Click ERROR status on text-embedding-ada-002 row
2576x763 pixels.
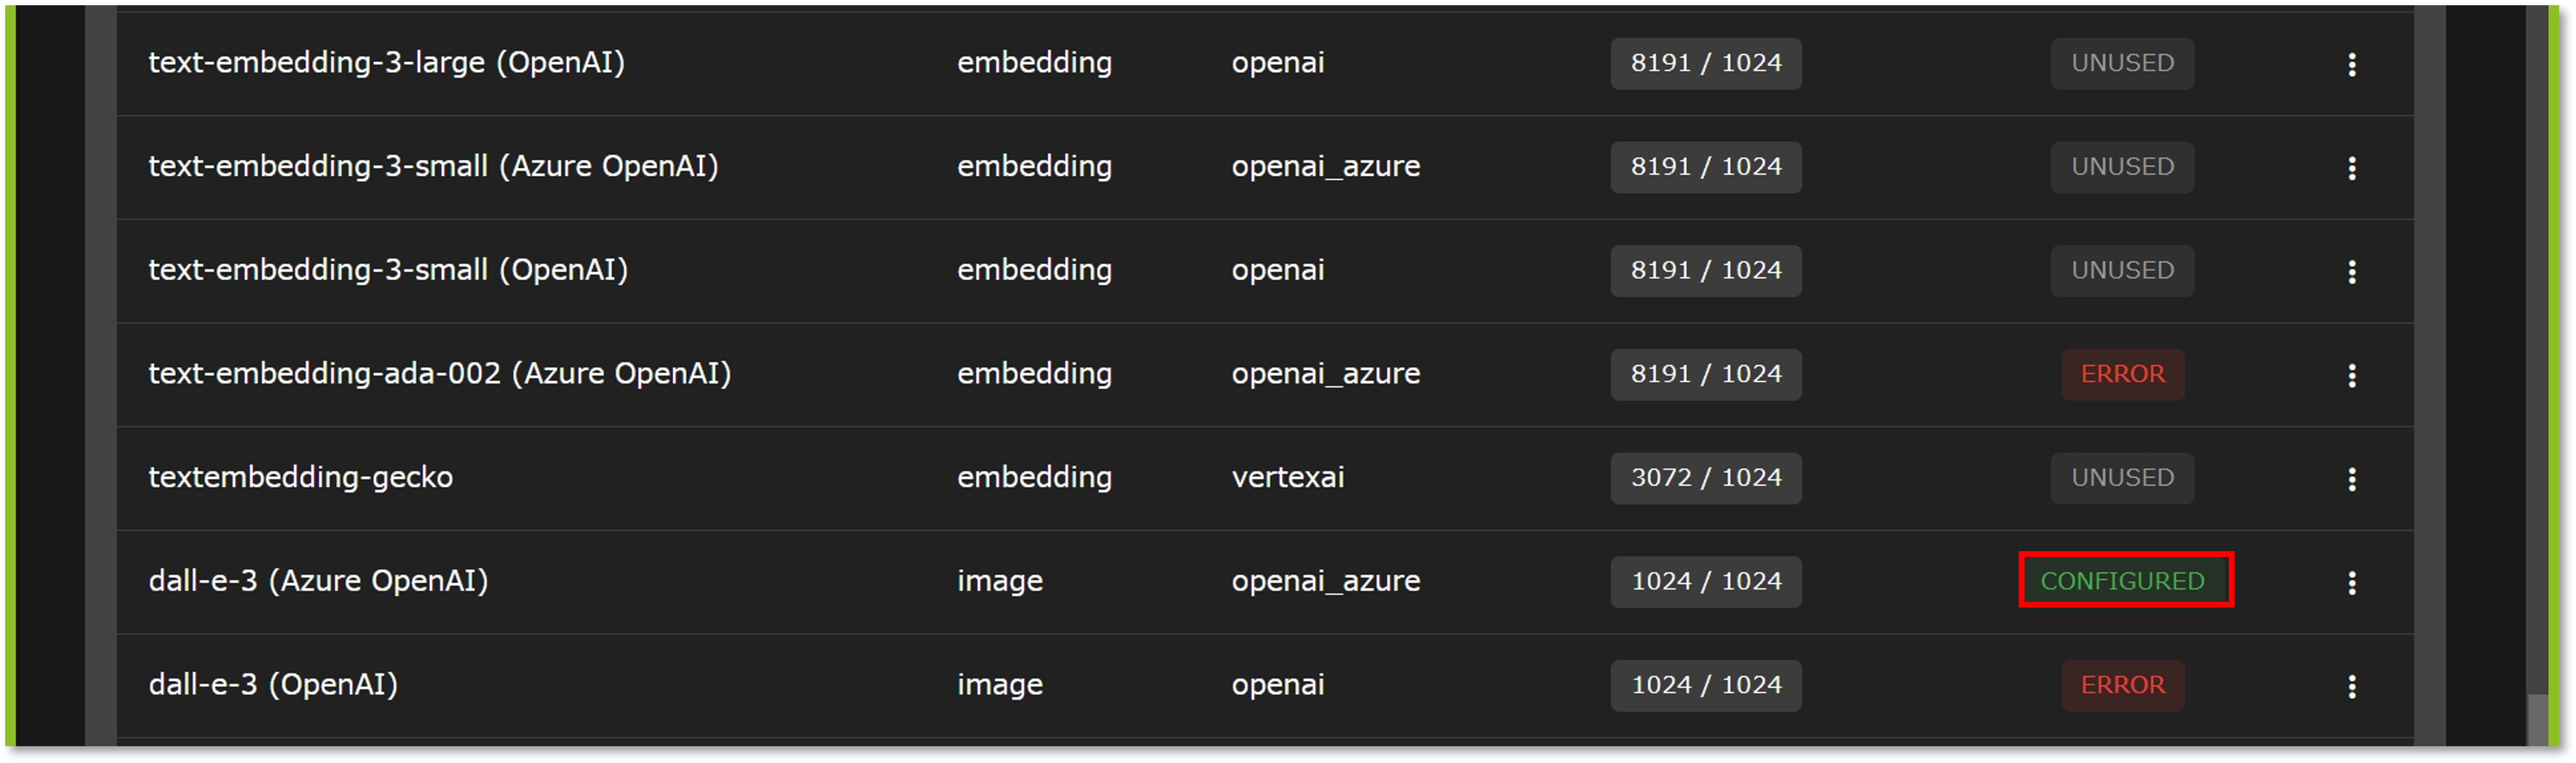click(2122, 374)
